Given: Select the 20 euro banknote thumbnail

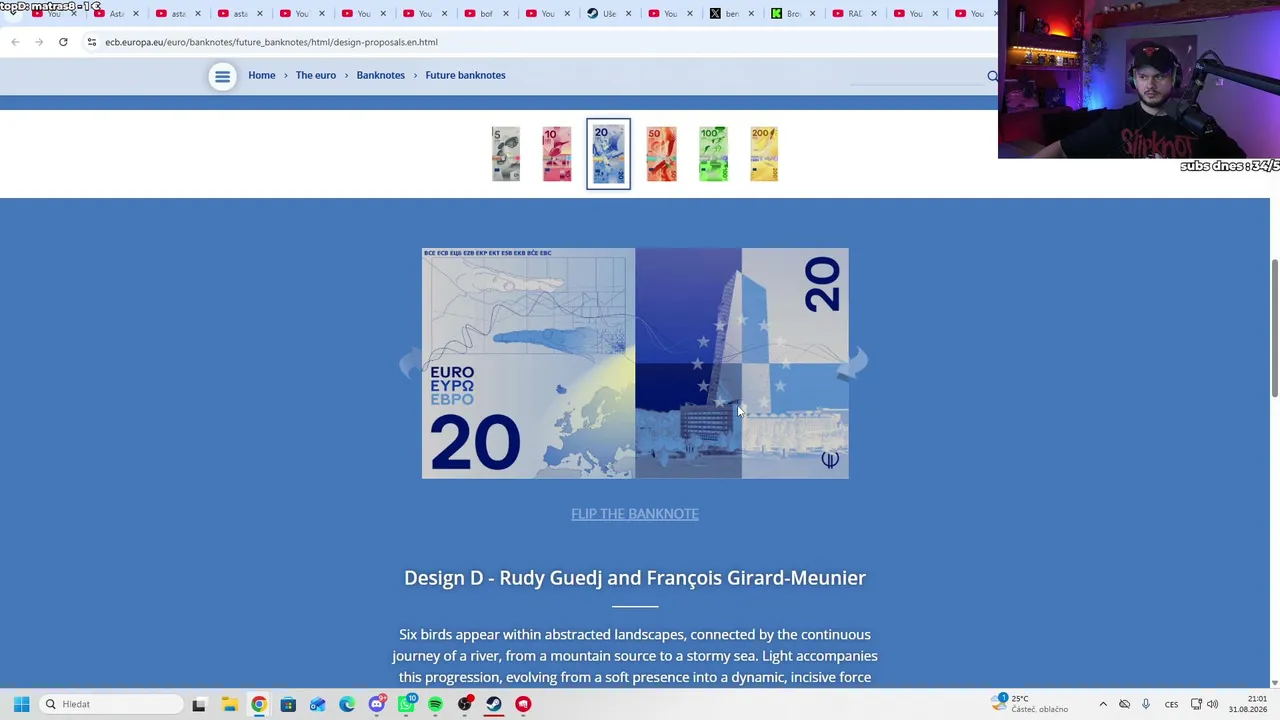Looking at the screenshot, I should 609,154.
